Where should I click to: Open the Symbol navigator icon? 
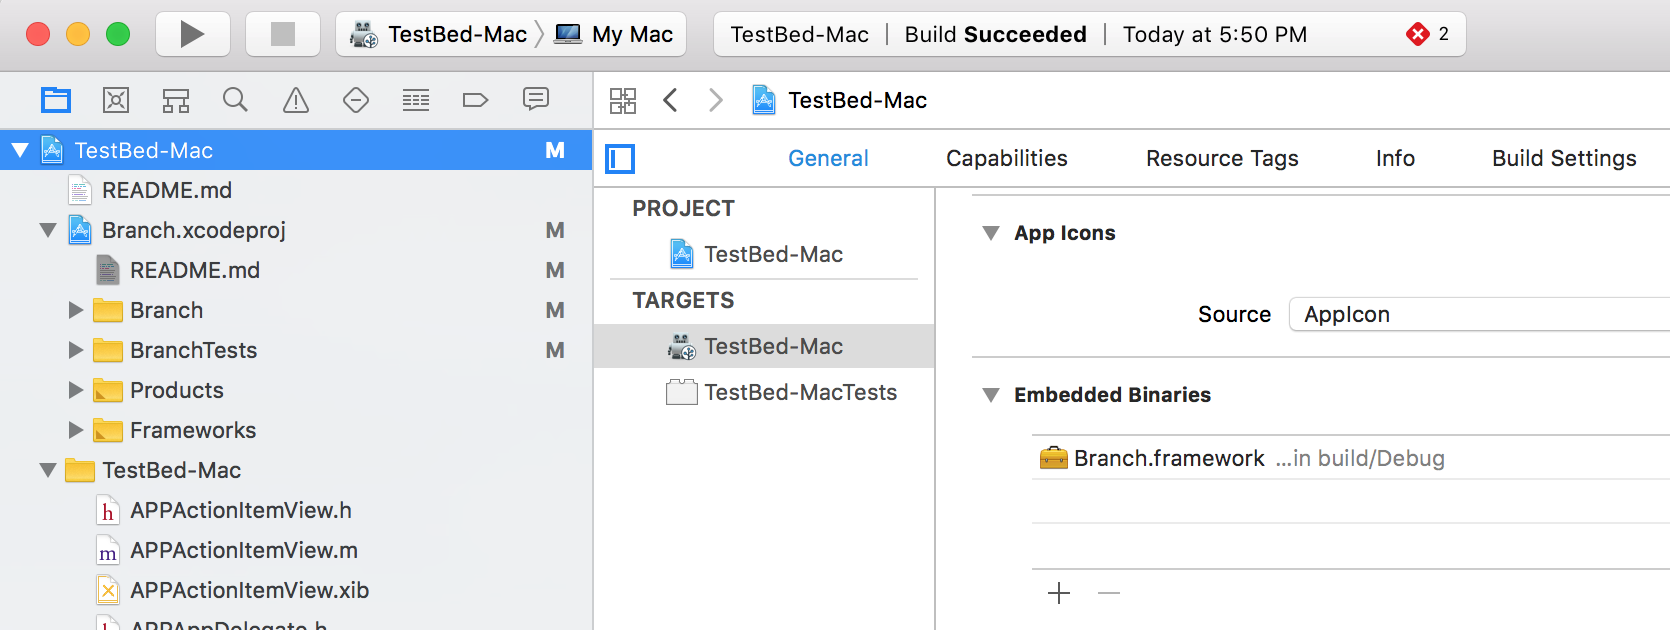(176, 100)
